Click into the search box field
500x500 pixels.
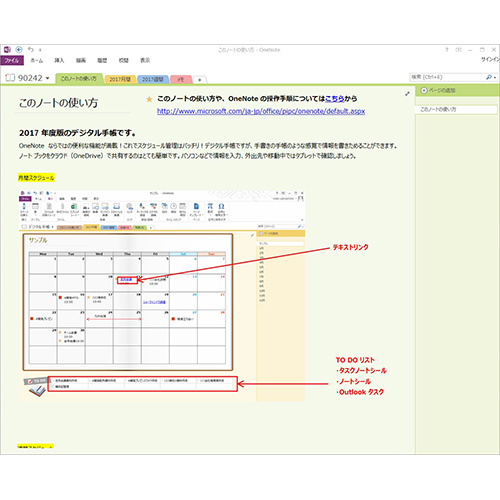447,77
